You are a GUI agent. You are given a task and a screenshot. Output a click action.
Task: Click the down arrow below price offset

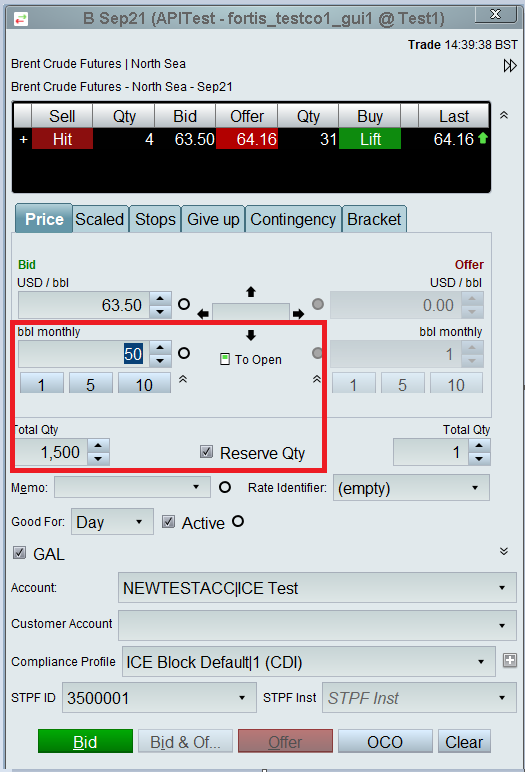251,335
